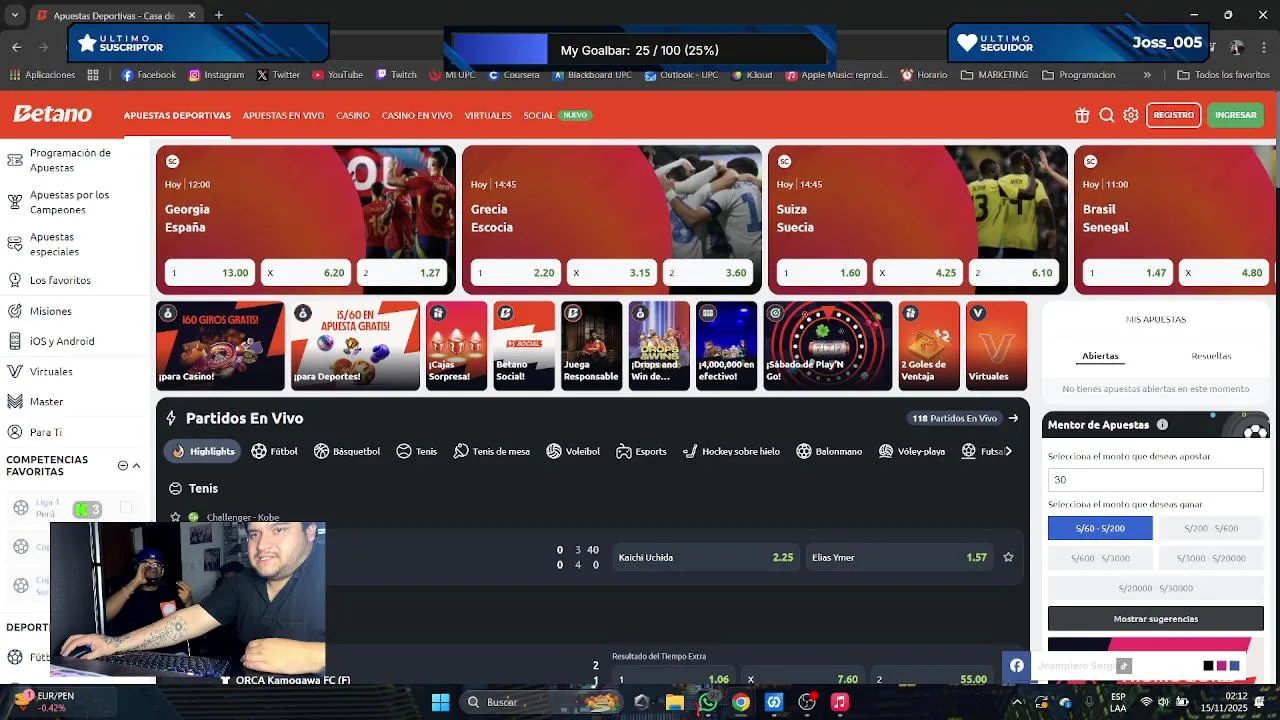Open Casino en Vivo menu item

point(417,115)
